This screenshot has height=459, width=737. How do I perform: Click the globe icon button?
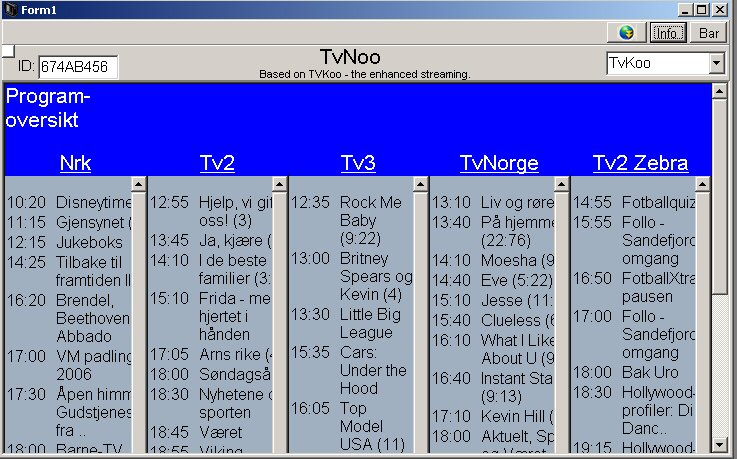pos(627,33)
